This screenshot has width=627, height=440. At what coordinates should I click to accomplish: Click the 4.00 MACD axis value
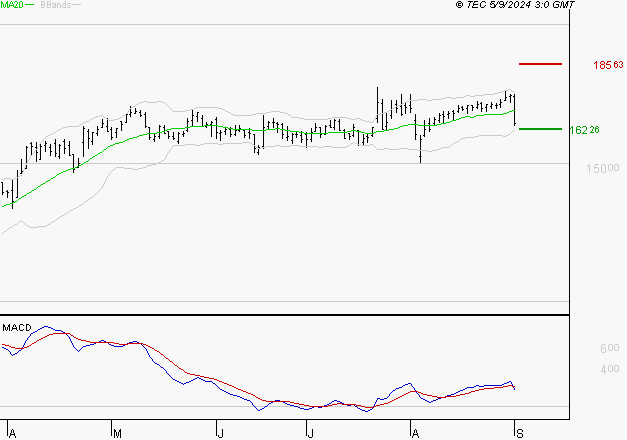[x=609, y=369]
